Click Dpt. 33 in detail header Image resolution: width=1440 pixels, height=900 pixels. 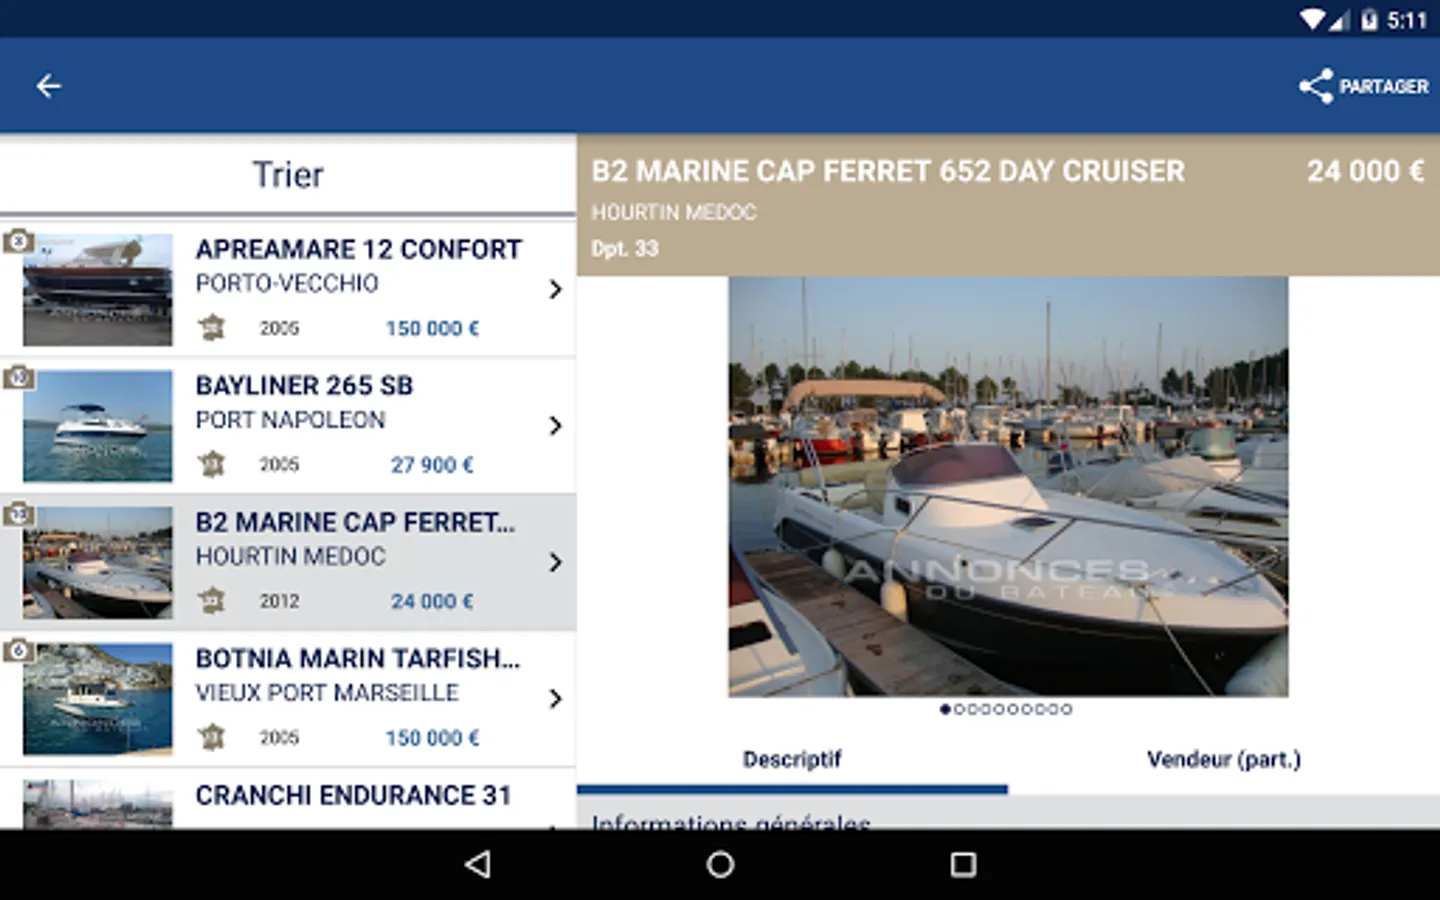[x=625, y=249]
